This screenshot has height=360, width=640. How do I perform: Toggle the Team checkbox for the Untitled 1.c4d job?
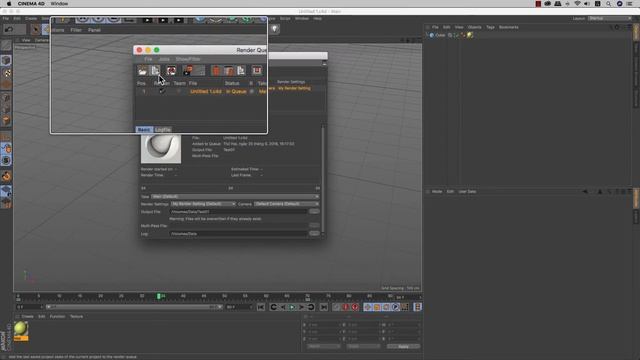coord(179,91)
